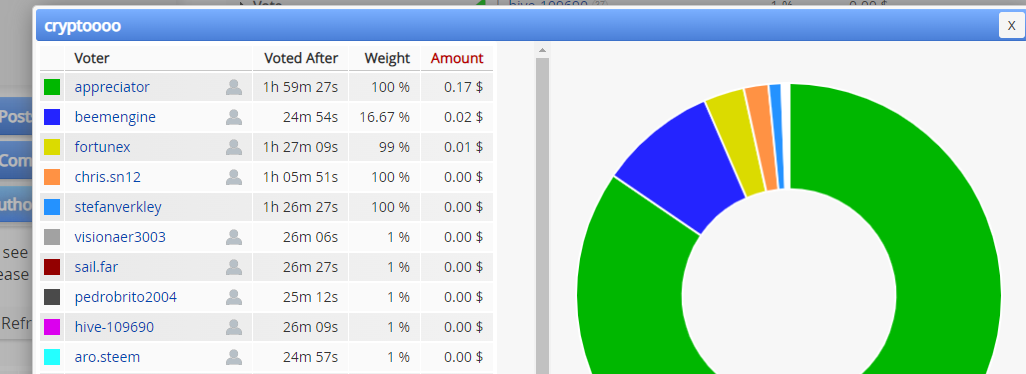Close the cryptoooo dialog with X
Image resolution: width=1026 pixels, height=374 pixels.
click(x=1012, y=26)
